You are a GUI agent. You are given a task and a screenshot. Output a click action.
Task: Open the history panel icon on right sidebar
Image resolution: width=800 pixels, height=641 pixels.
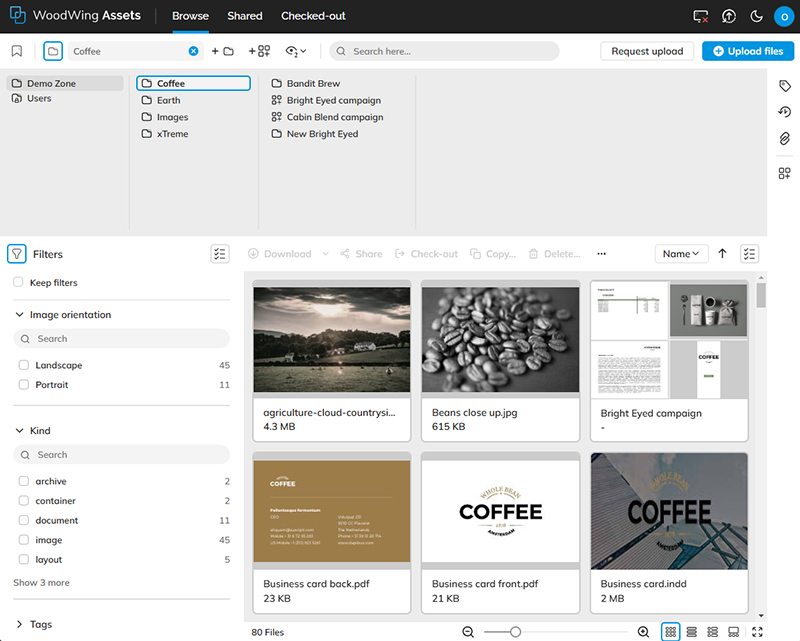[785, 112]
